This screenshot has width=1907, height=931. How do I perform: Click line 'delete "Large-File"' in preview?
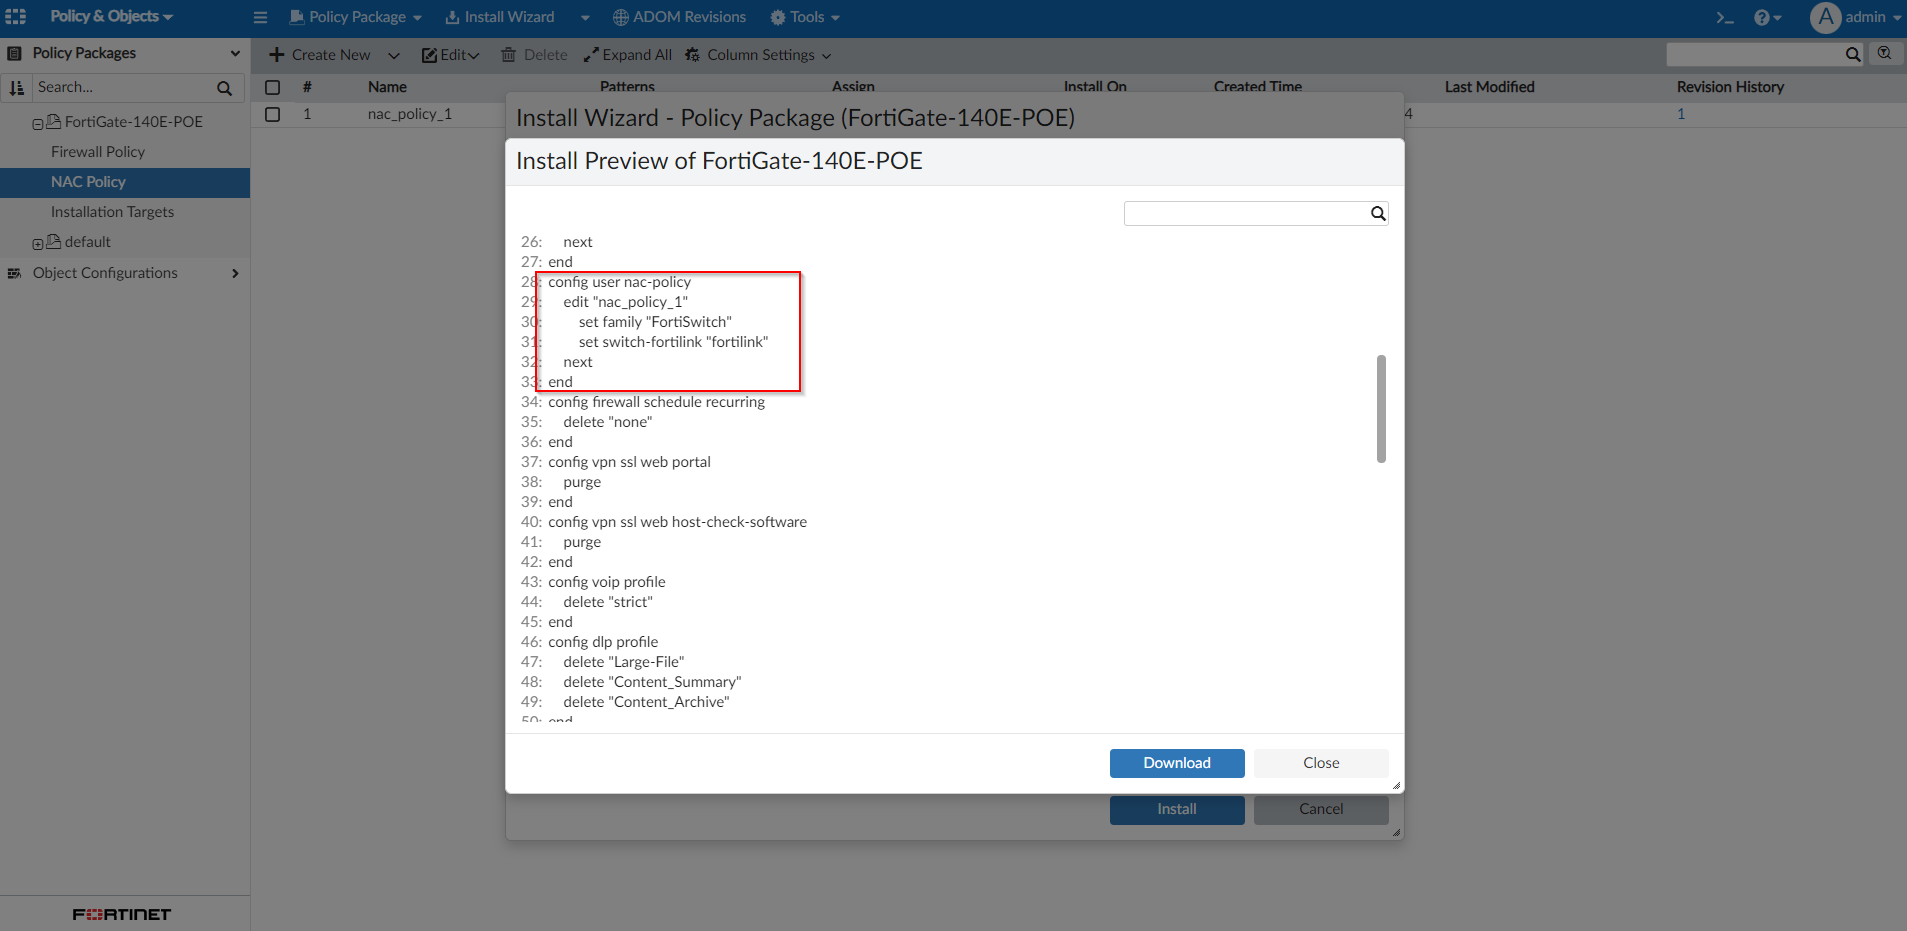(x=623, y=662)
